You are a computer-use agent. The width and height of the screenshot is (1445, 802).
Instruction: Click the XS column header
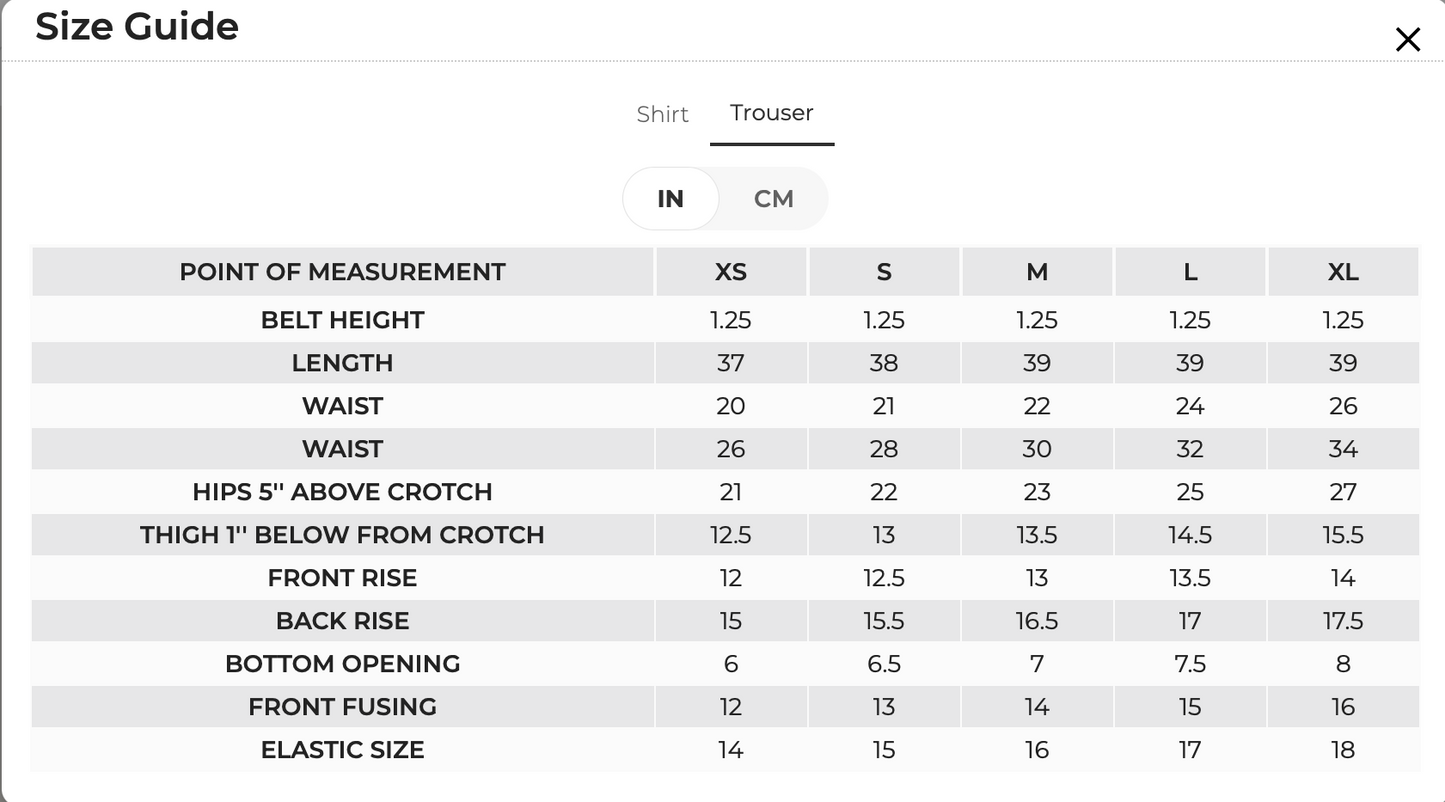click(x=731, y=272)
